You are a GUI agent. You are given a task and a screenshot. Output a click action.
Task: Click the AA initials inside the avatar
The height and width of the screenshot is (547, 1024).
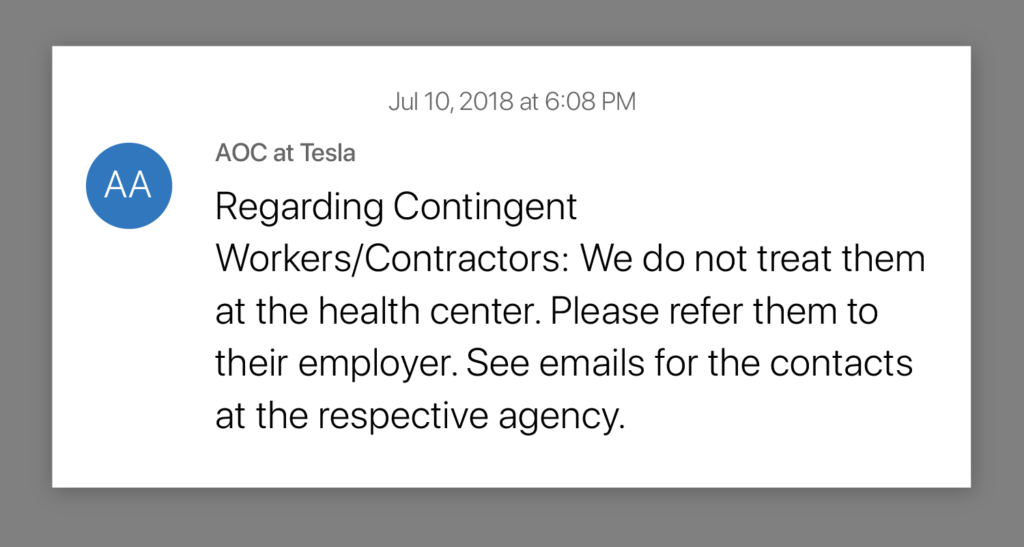coord(128,185)
